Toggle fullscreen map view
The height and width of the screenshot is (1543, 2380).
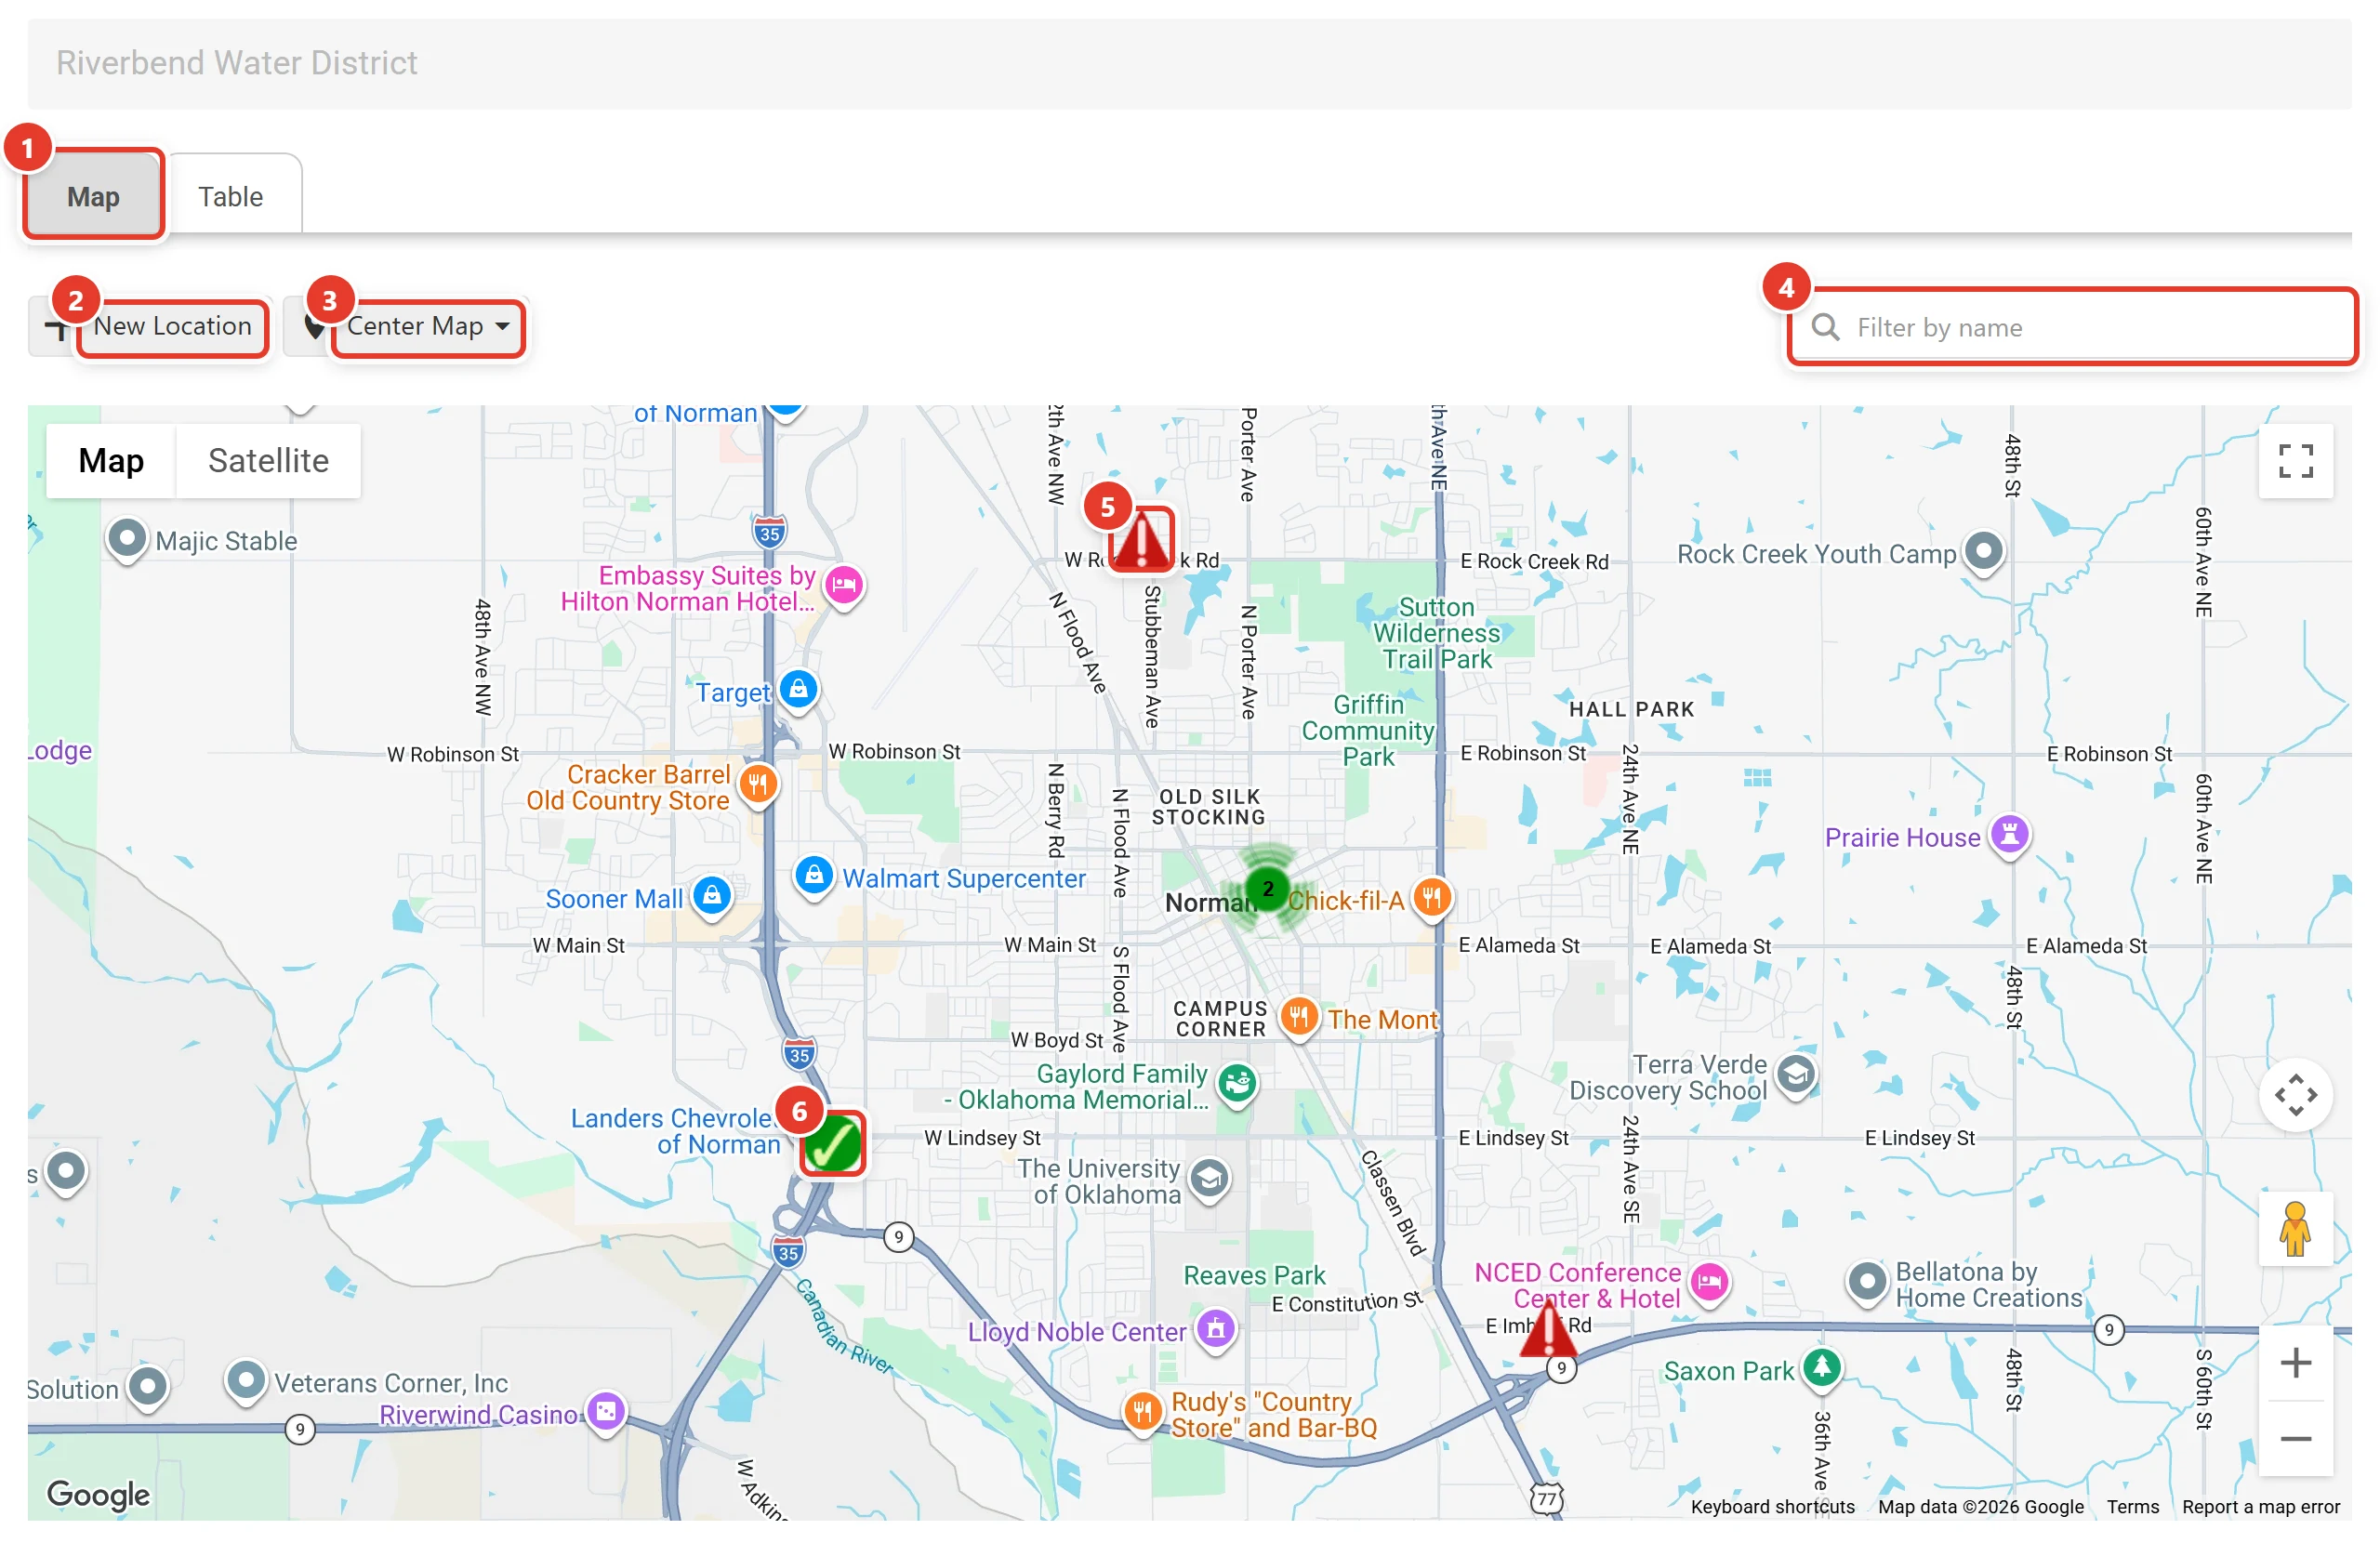point(2295,461)
